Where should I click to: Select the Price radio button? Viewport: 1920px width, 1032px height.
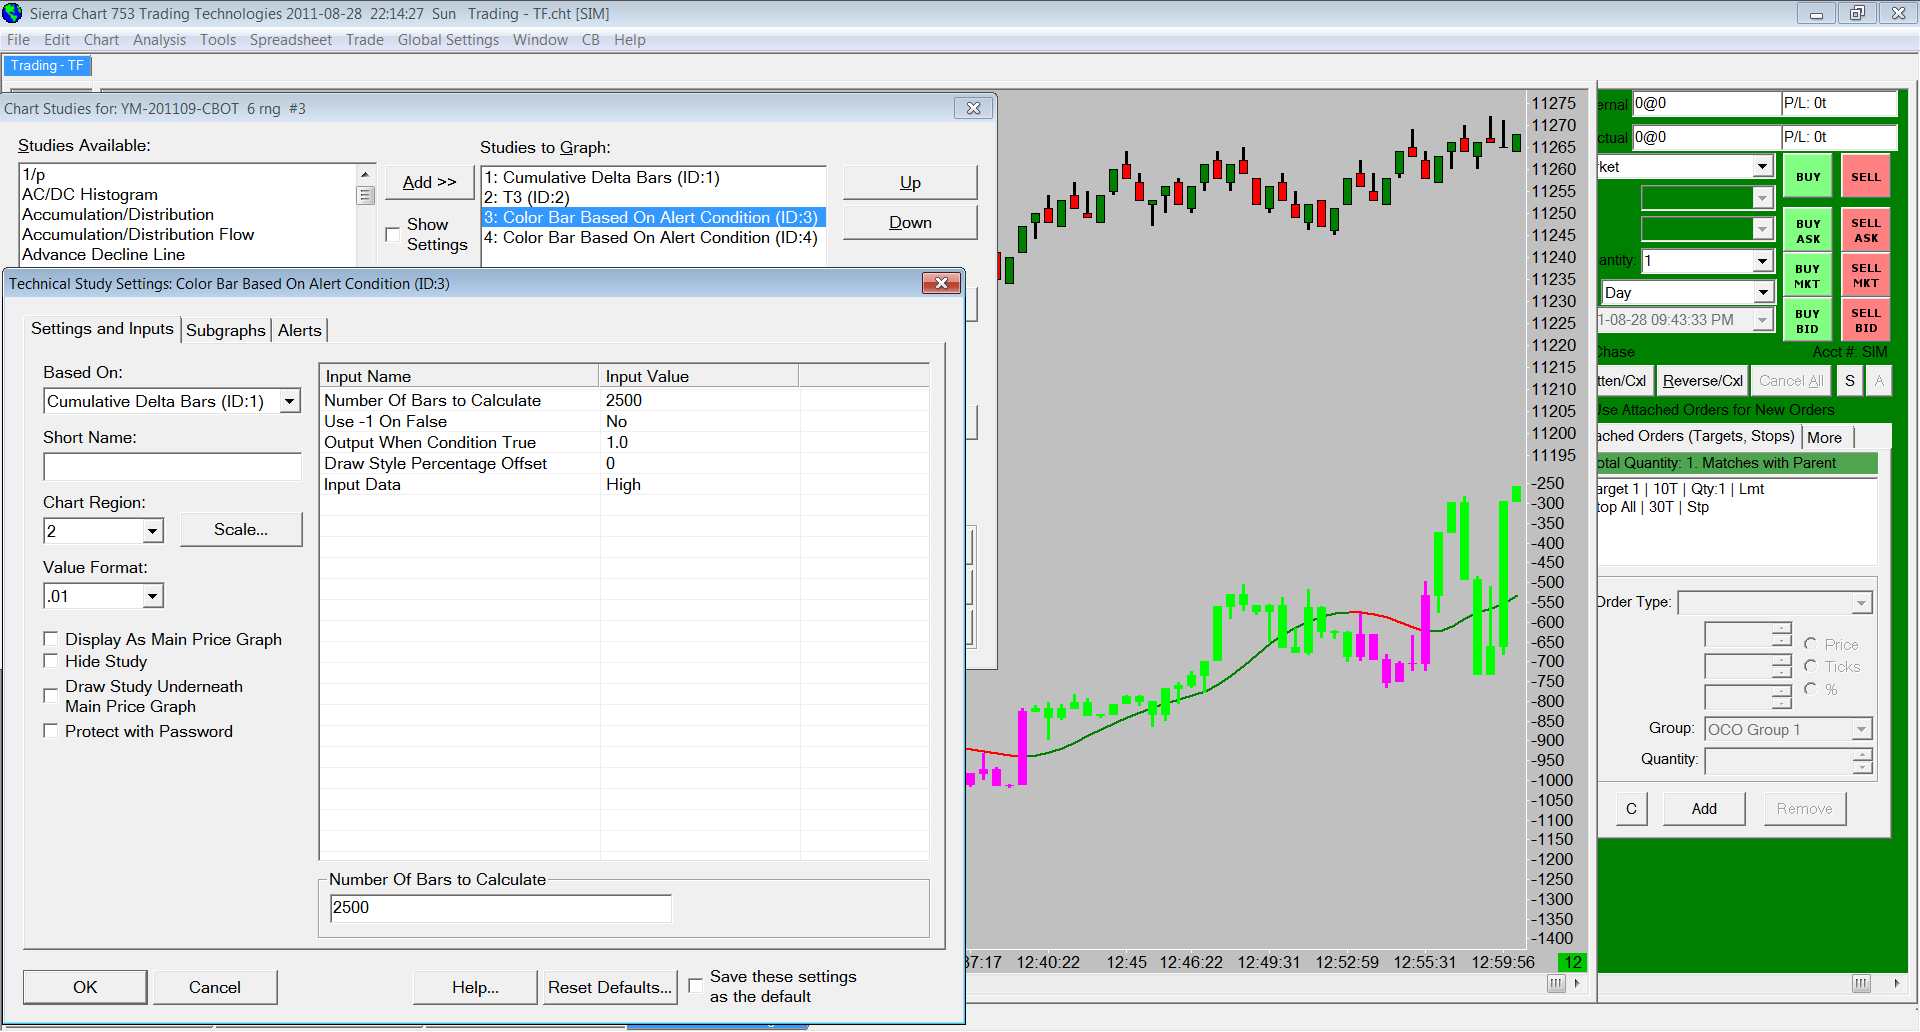[x=1810, y=644]
